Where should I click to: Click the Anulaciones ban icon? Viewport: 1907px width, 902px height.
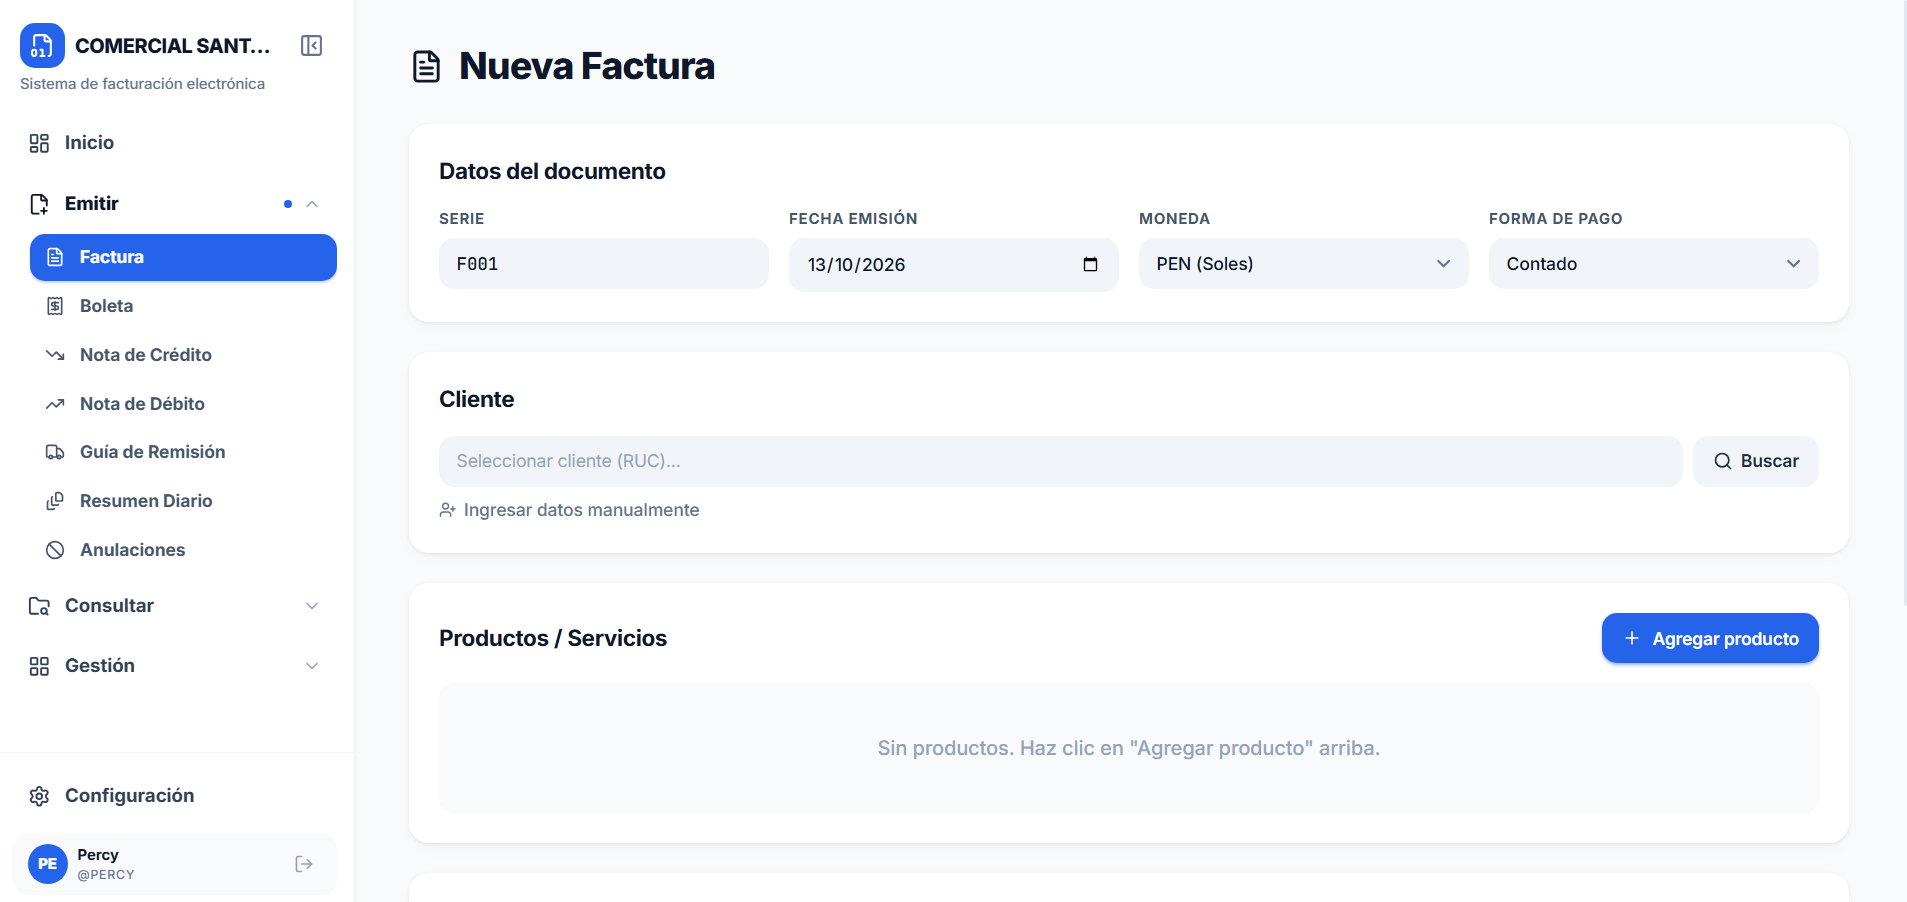55,550
